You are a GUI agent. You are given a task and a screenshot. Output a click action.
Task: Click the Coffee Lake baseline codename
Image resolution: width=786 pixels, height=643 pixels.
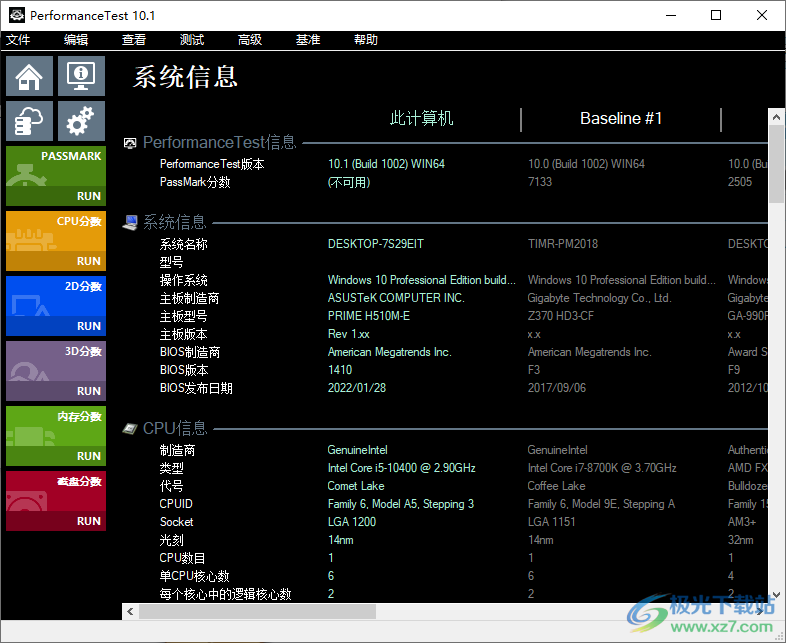click(x=556, y=486)
